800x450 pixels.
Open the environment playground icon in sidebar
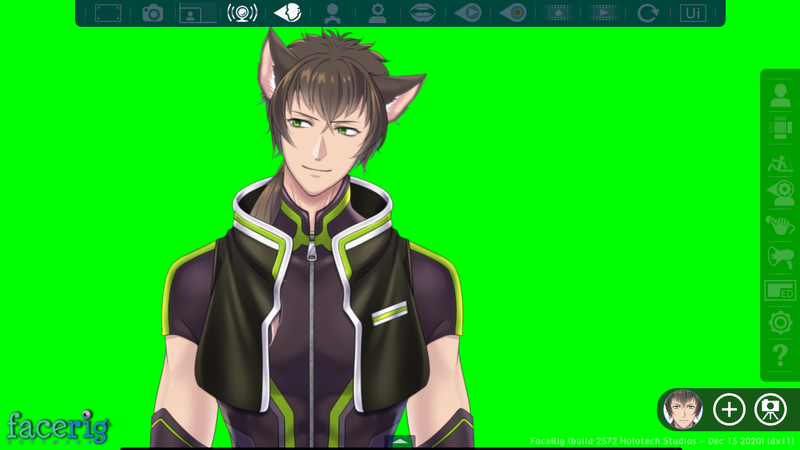pyautogui.click(x=780, y=161)
